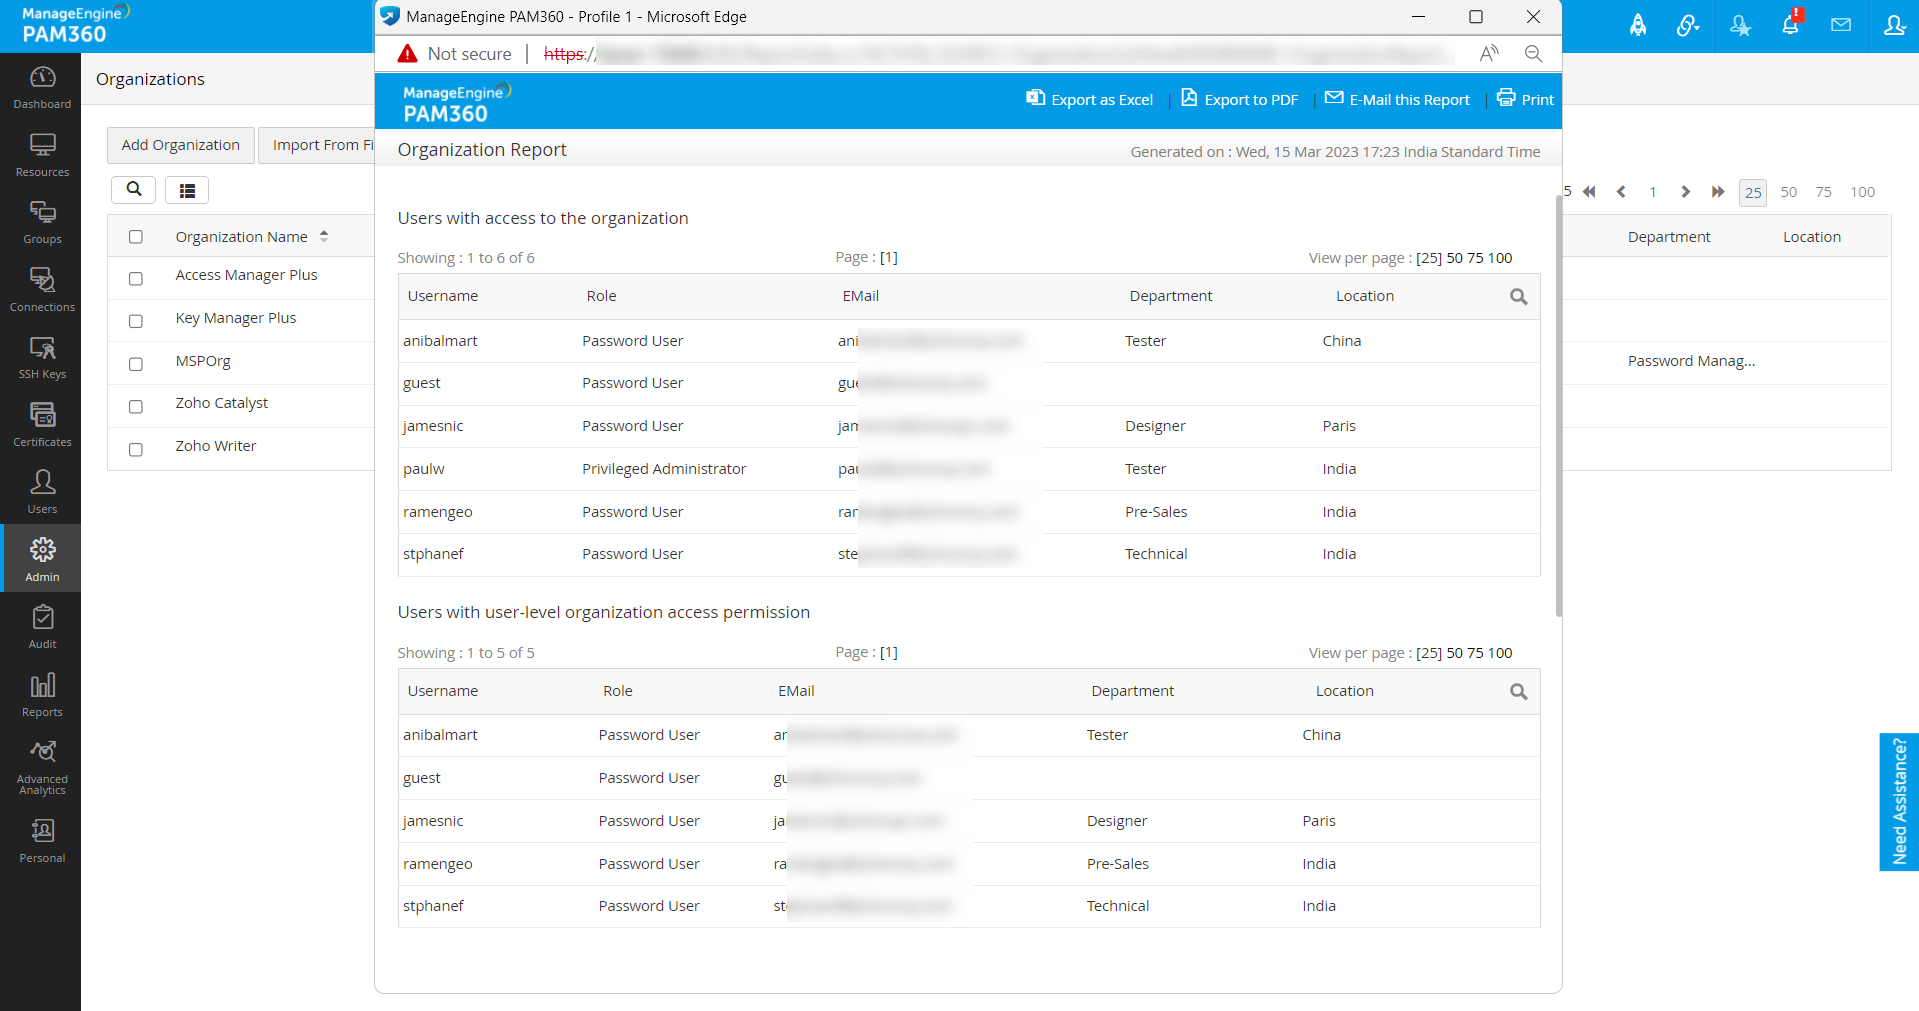Print the Organization Report
The image size is (1919, 1011).
(x=1525, y=99)
